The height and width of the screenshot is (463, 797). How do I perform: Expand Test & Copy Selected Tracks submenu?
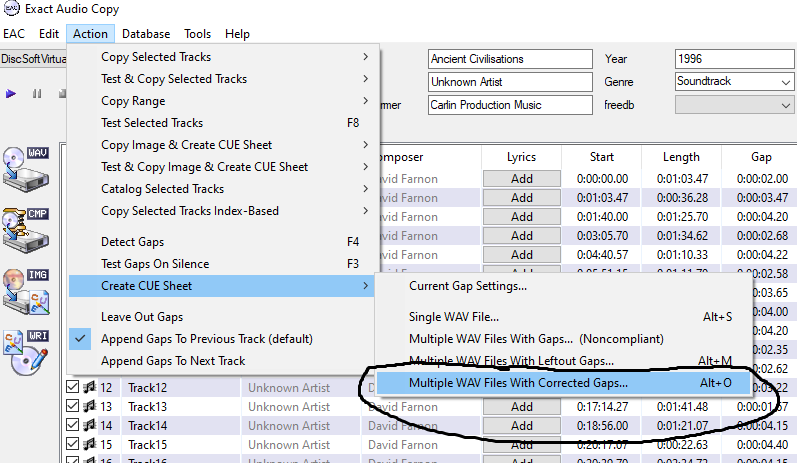coord(224,79)
